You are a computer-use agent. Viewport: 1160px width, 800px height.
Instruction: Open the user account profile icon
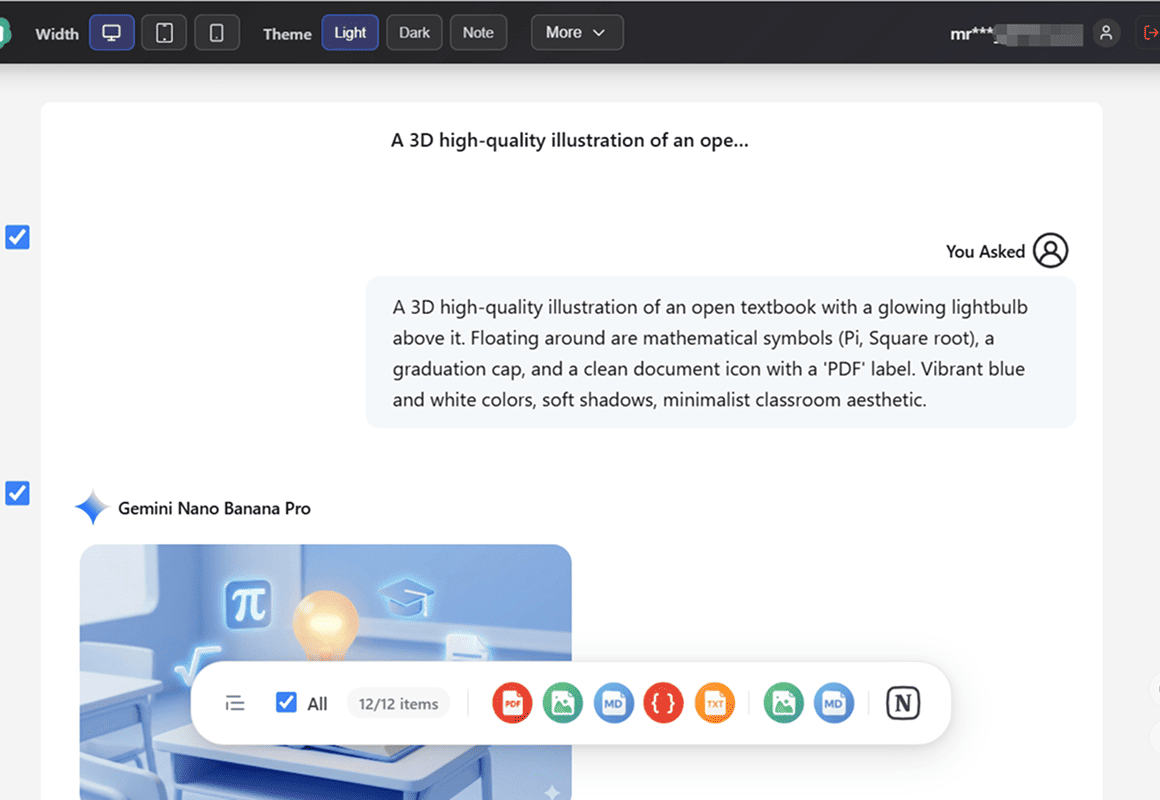(1105, 33)
